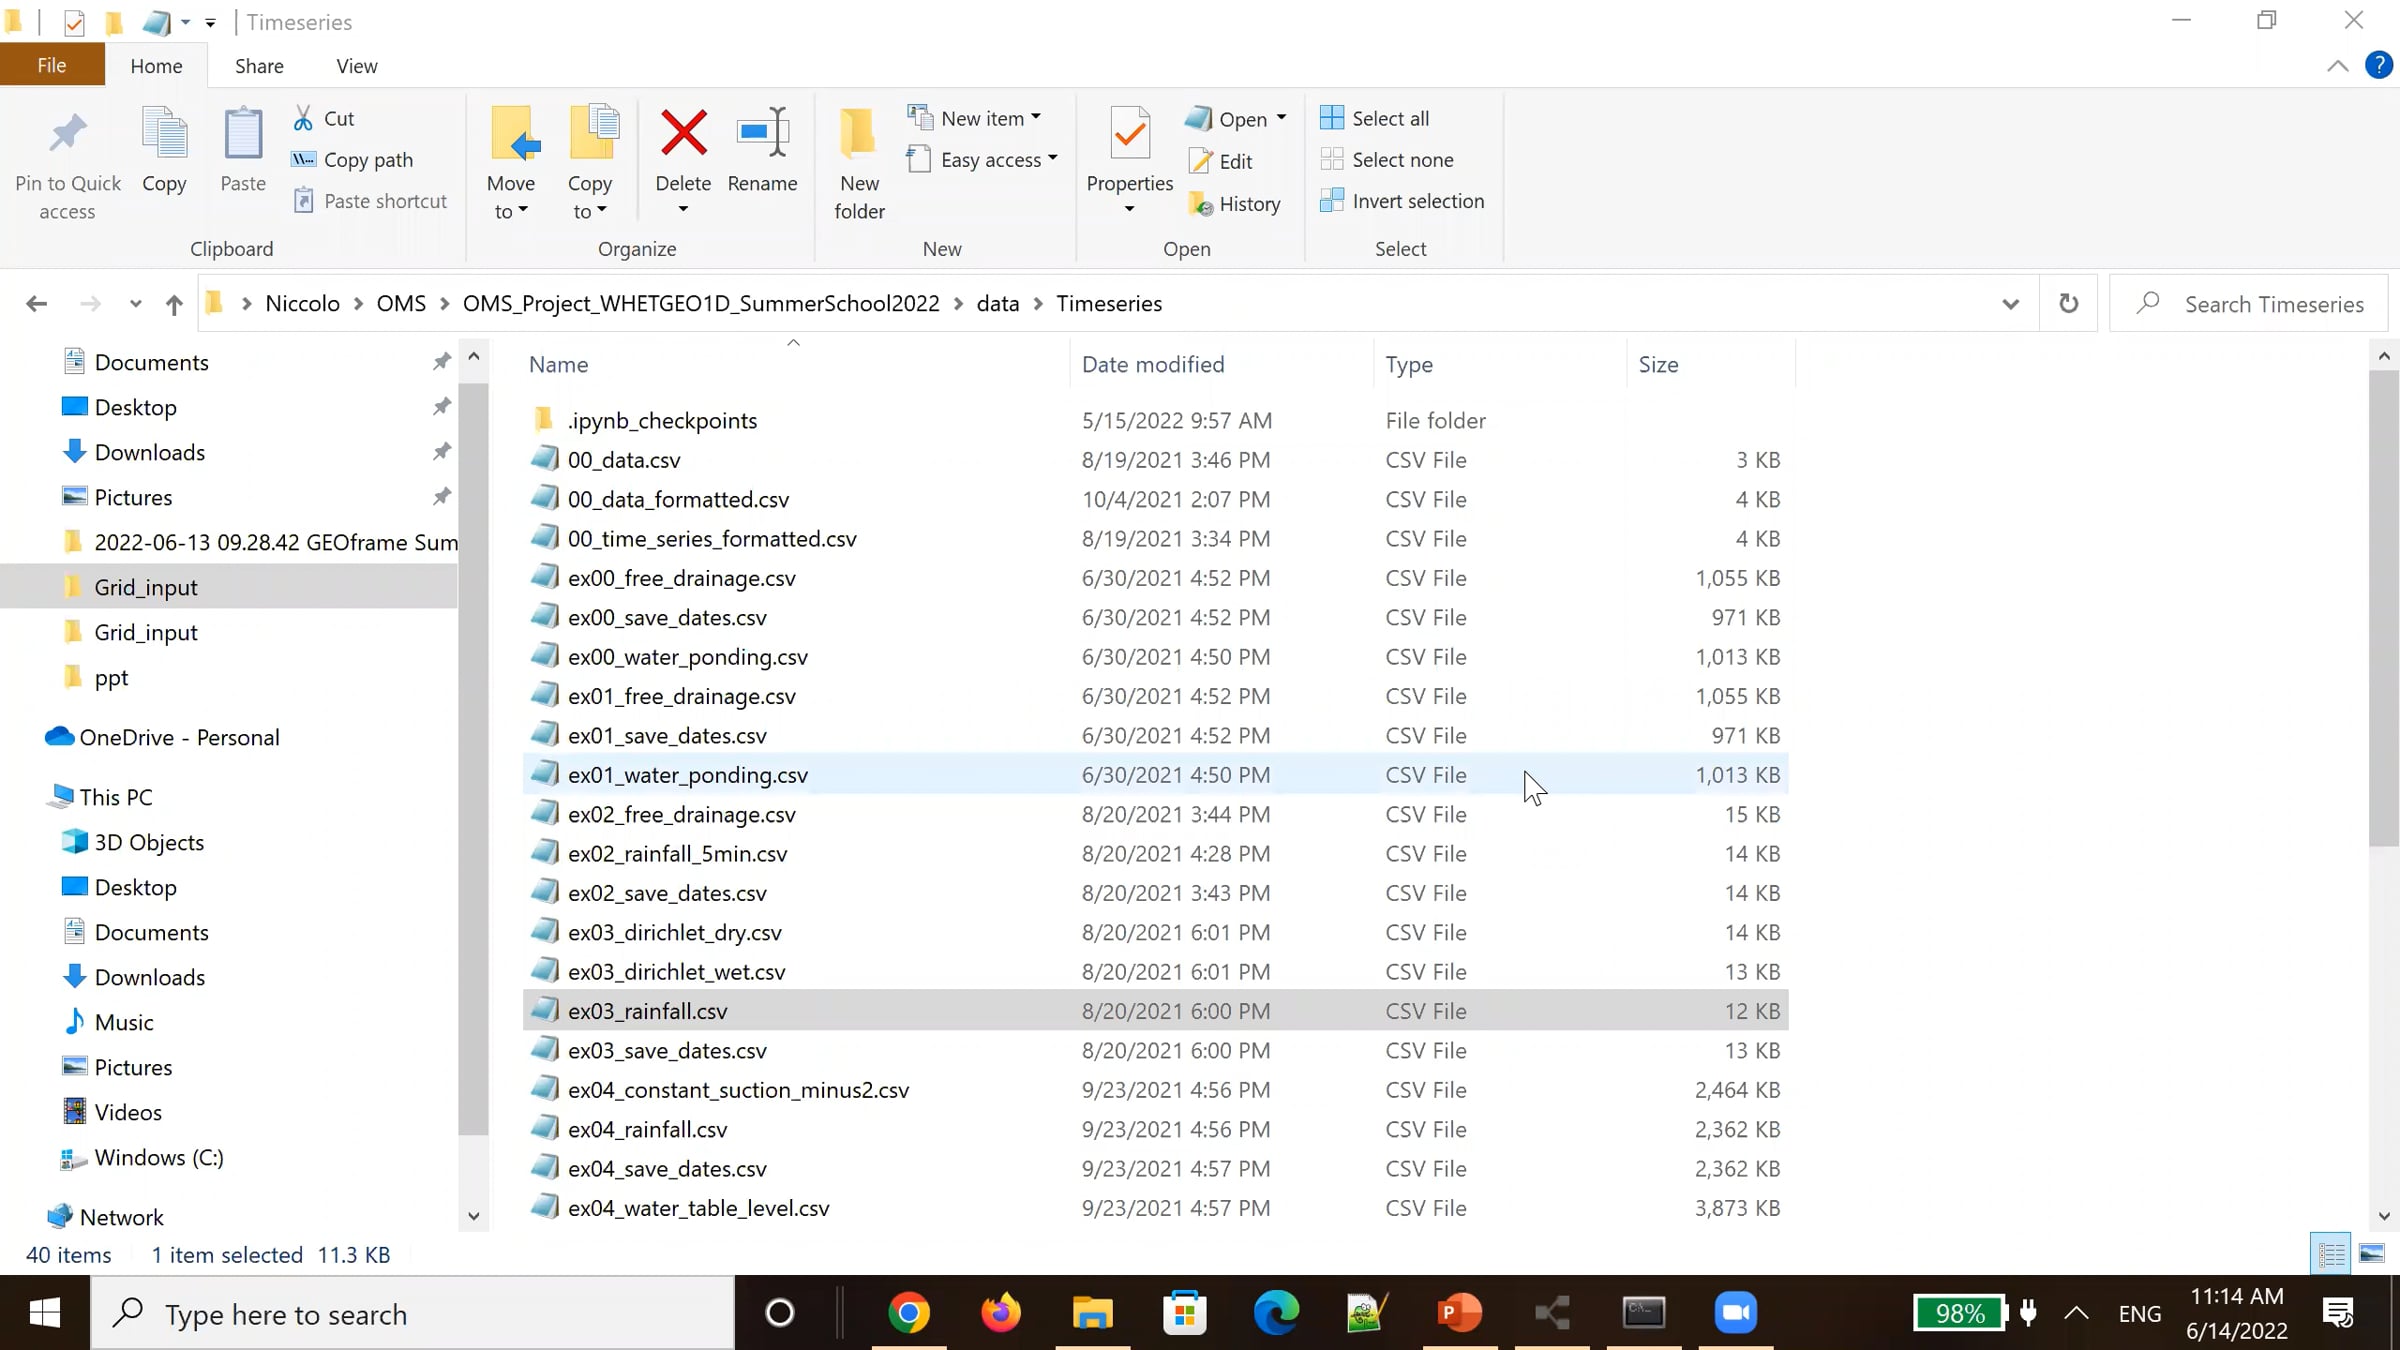Sort files by Name column

[795, 364]
